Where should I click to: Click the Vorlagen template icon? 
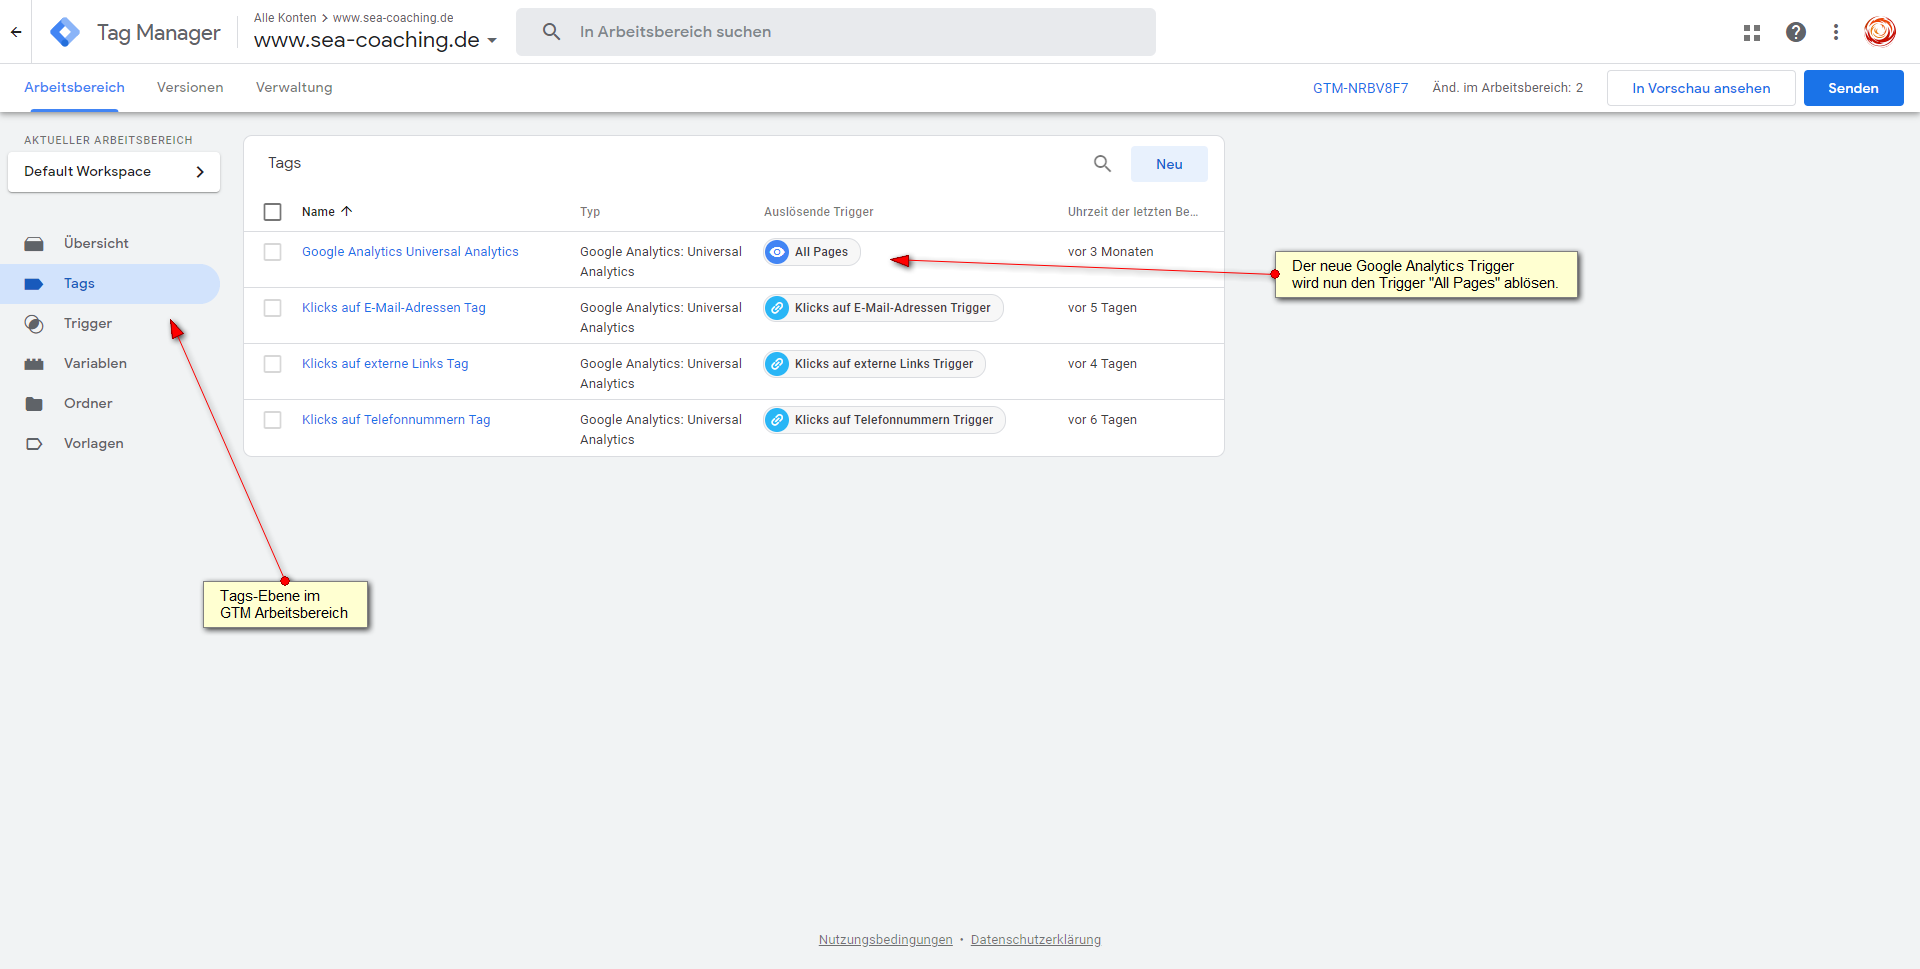coord(34,444)
